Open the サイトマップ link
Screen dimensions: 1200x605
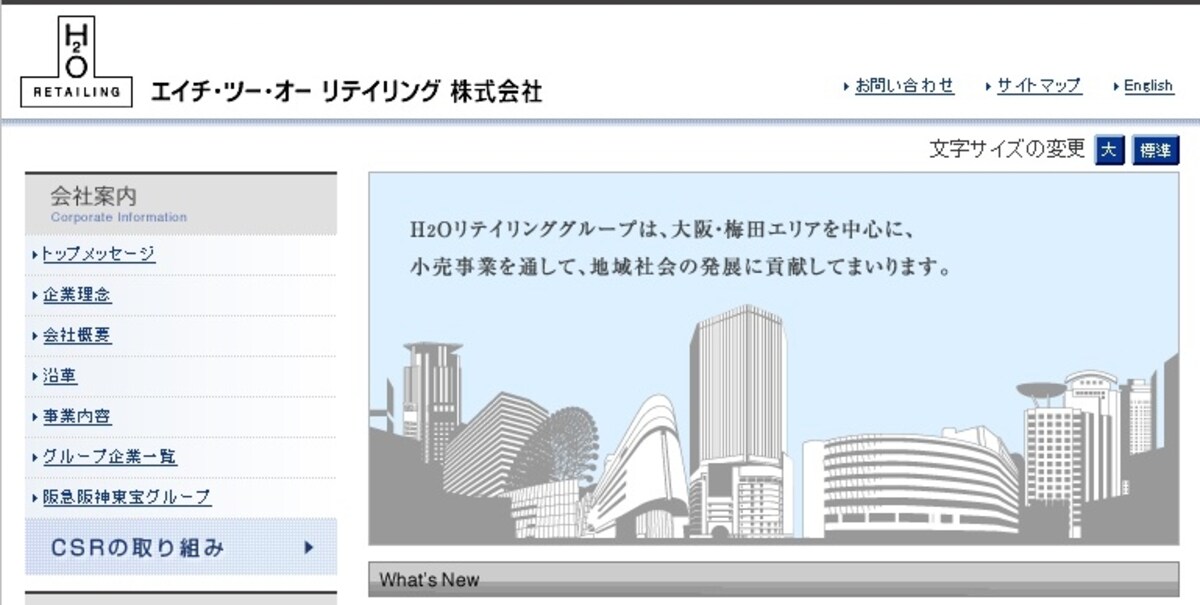1039,86
